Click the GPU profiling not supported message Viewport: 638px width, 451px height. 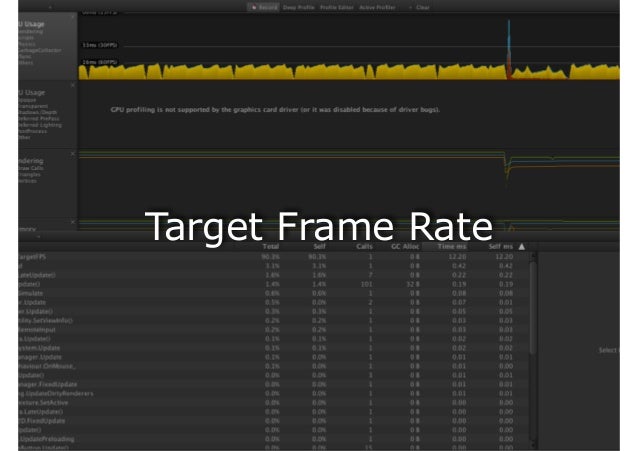(x=275, y=109)
